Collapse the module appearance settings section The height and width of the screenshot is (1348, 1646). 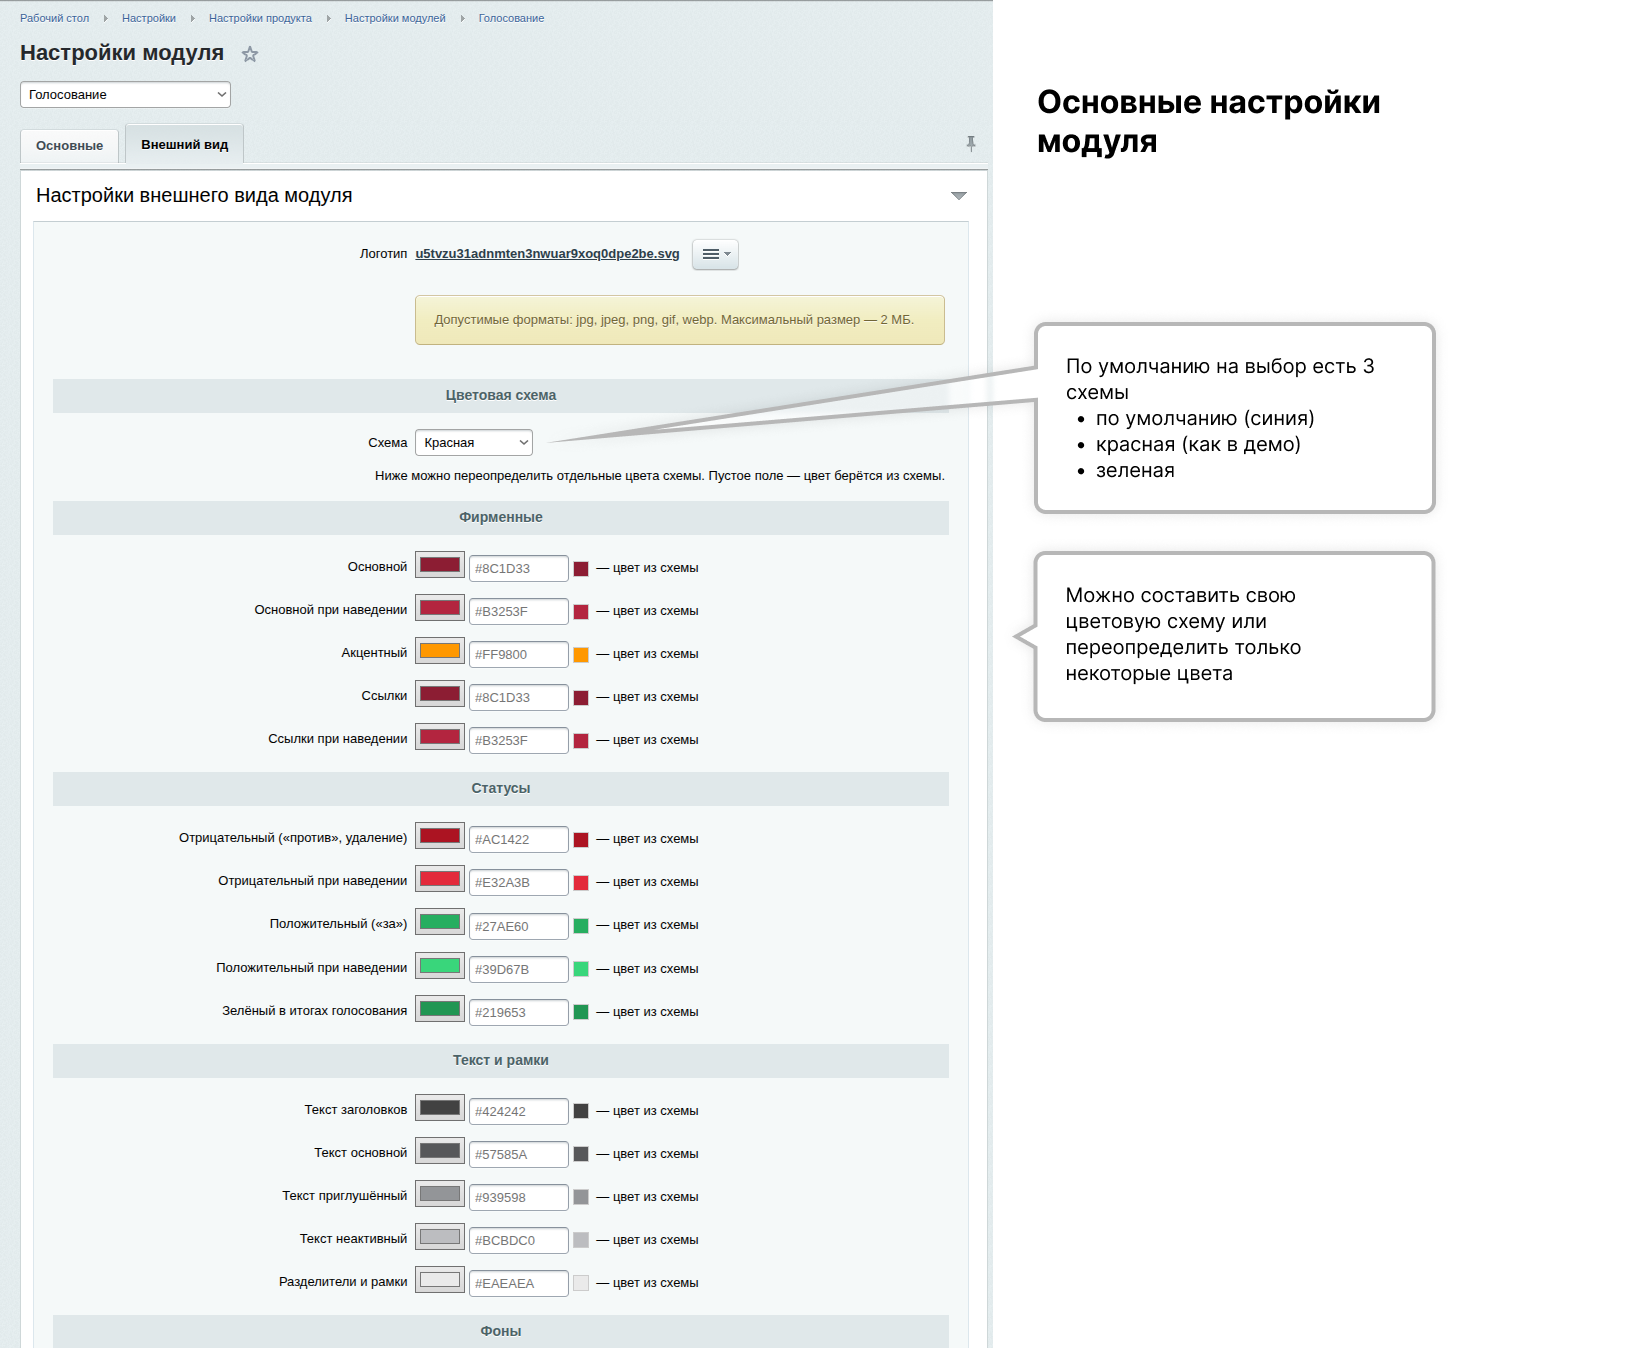[x=959, y=196]
